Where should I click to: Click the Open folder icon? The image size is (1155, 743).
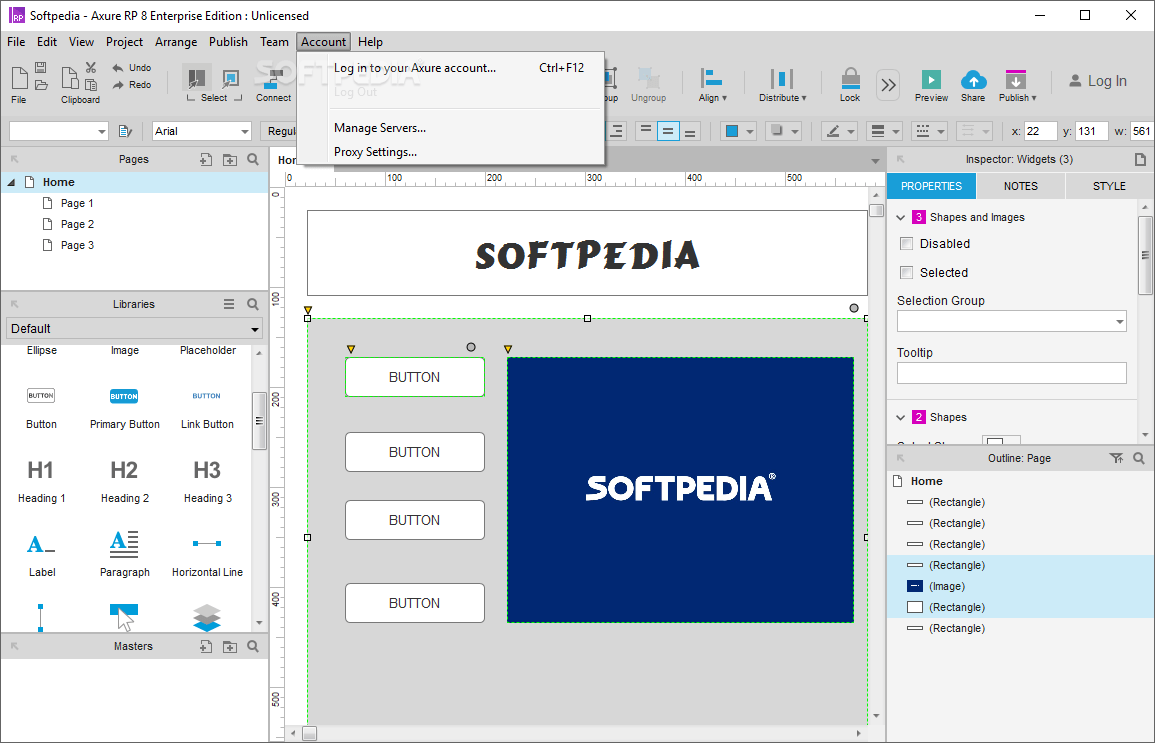click(41, 85)
